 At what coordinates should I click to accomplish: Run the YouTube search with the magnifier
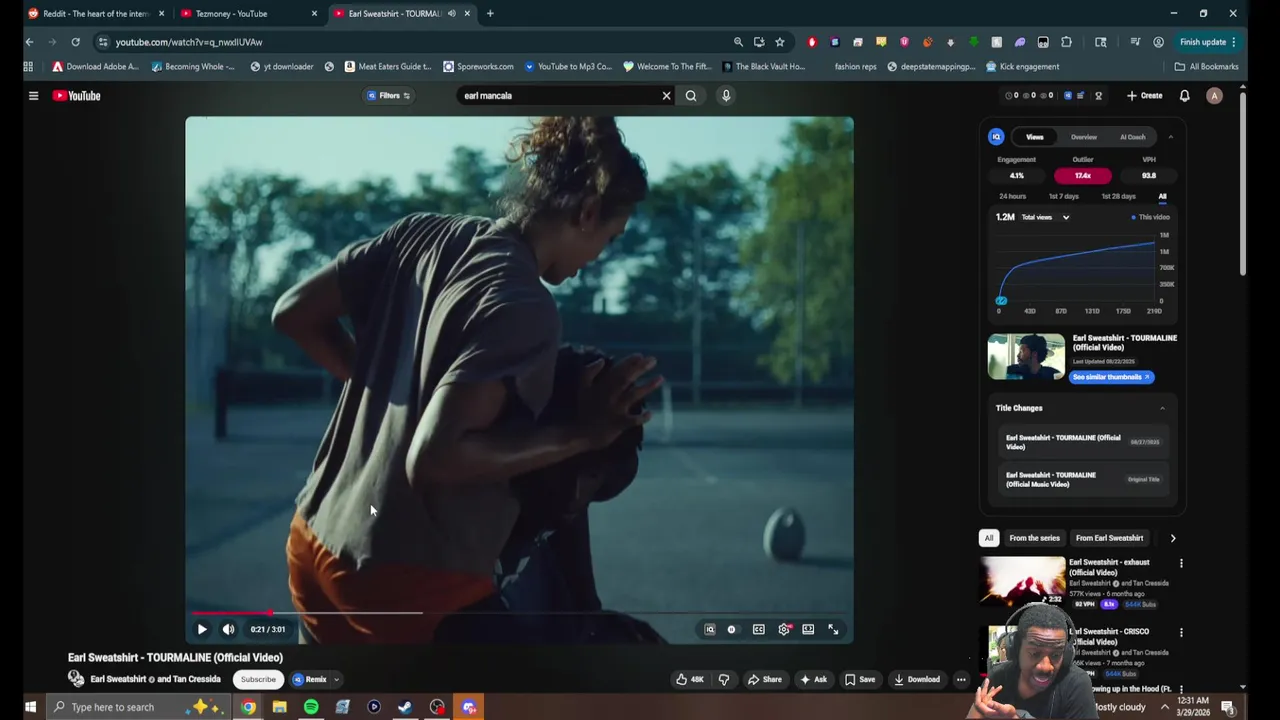click(x=691, y=96)
